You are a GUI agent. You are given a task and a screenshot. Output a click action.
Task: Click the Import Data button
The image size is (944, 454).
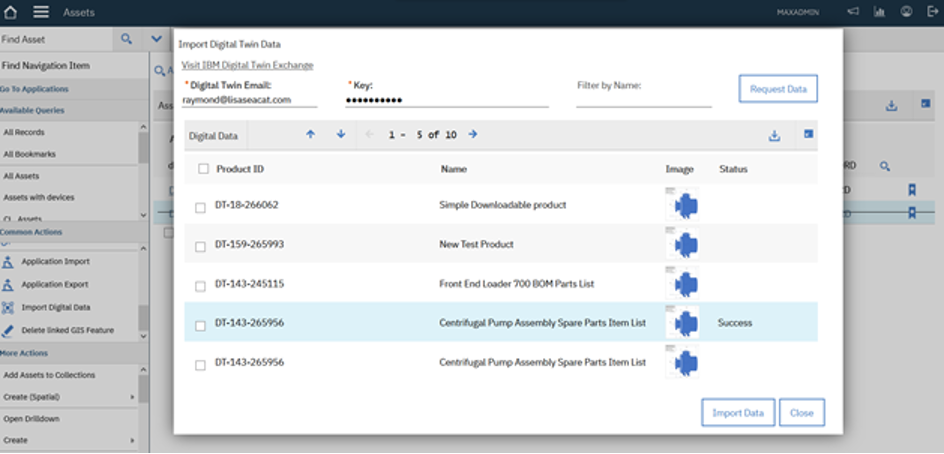point(738,413)
